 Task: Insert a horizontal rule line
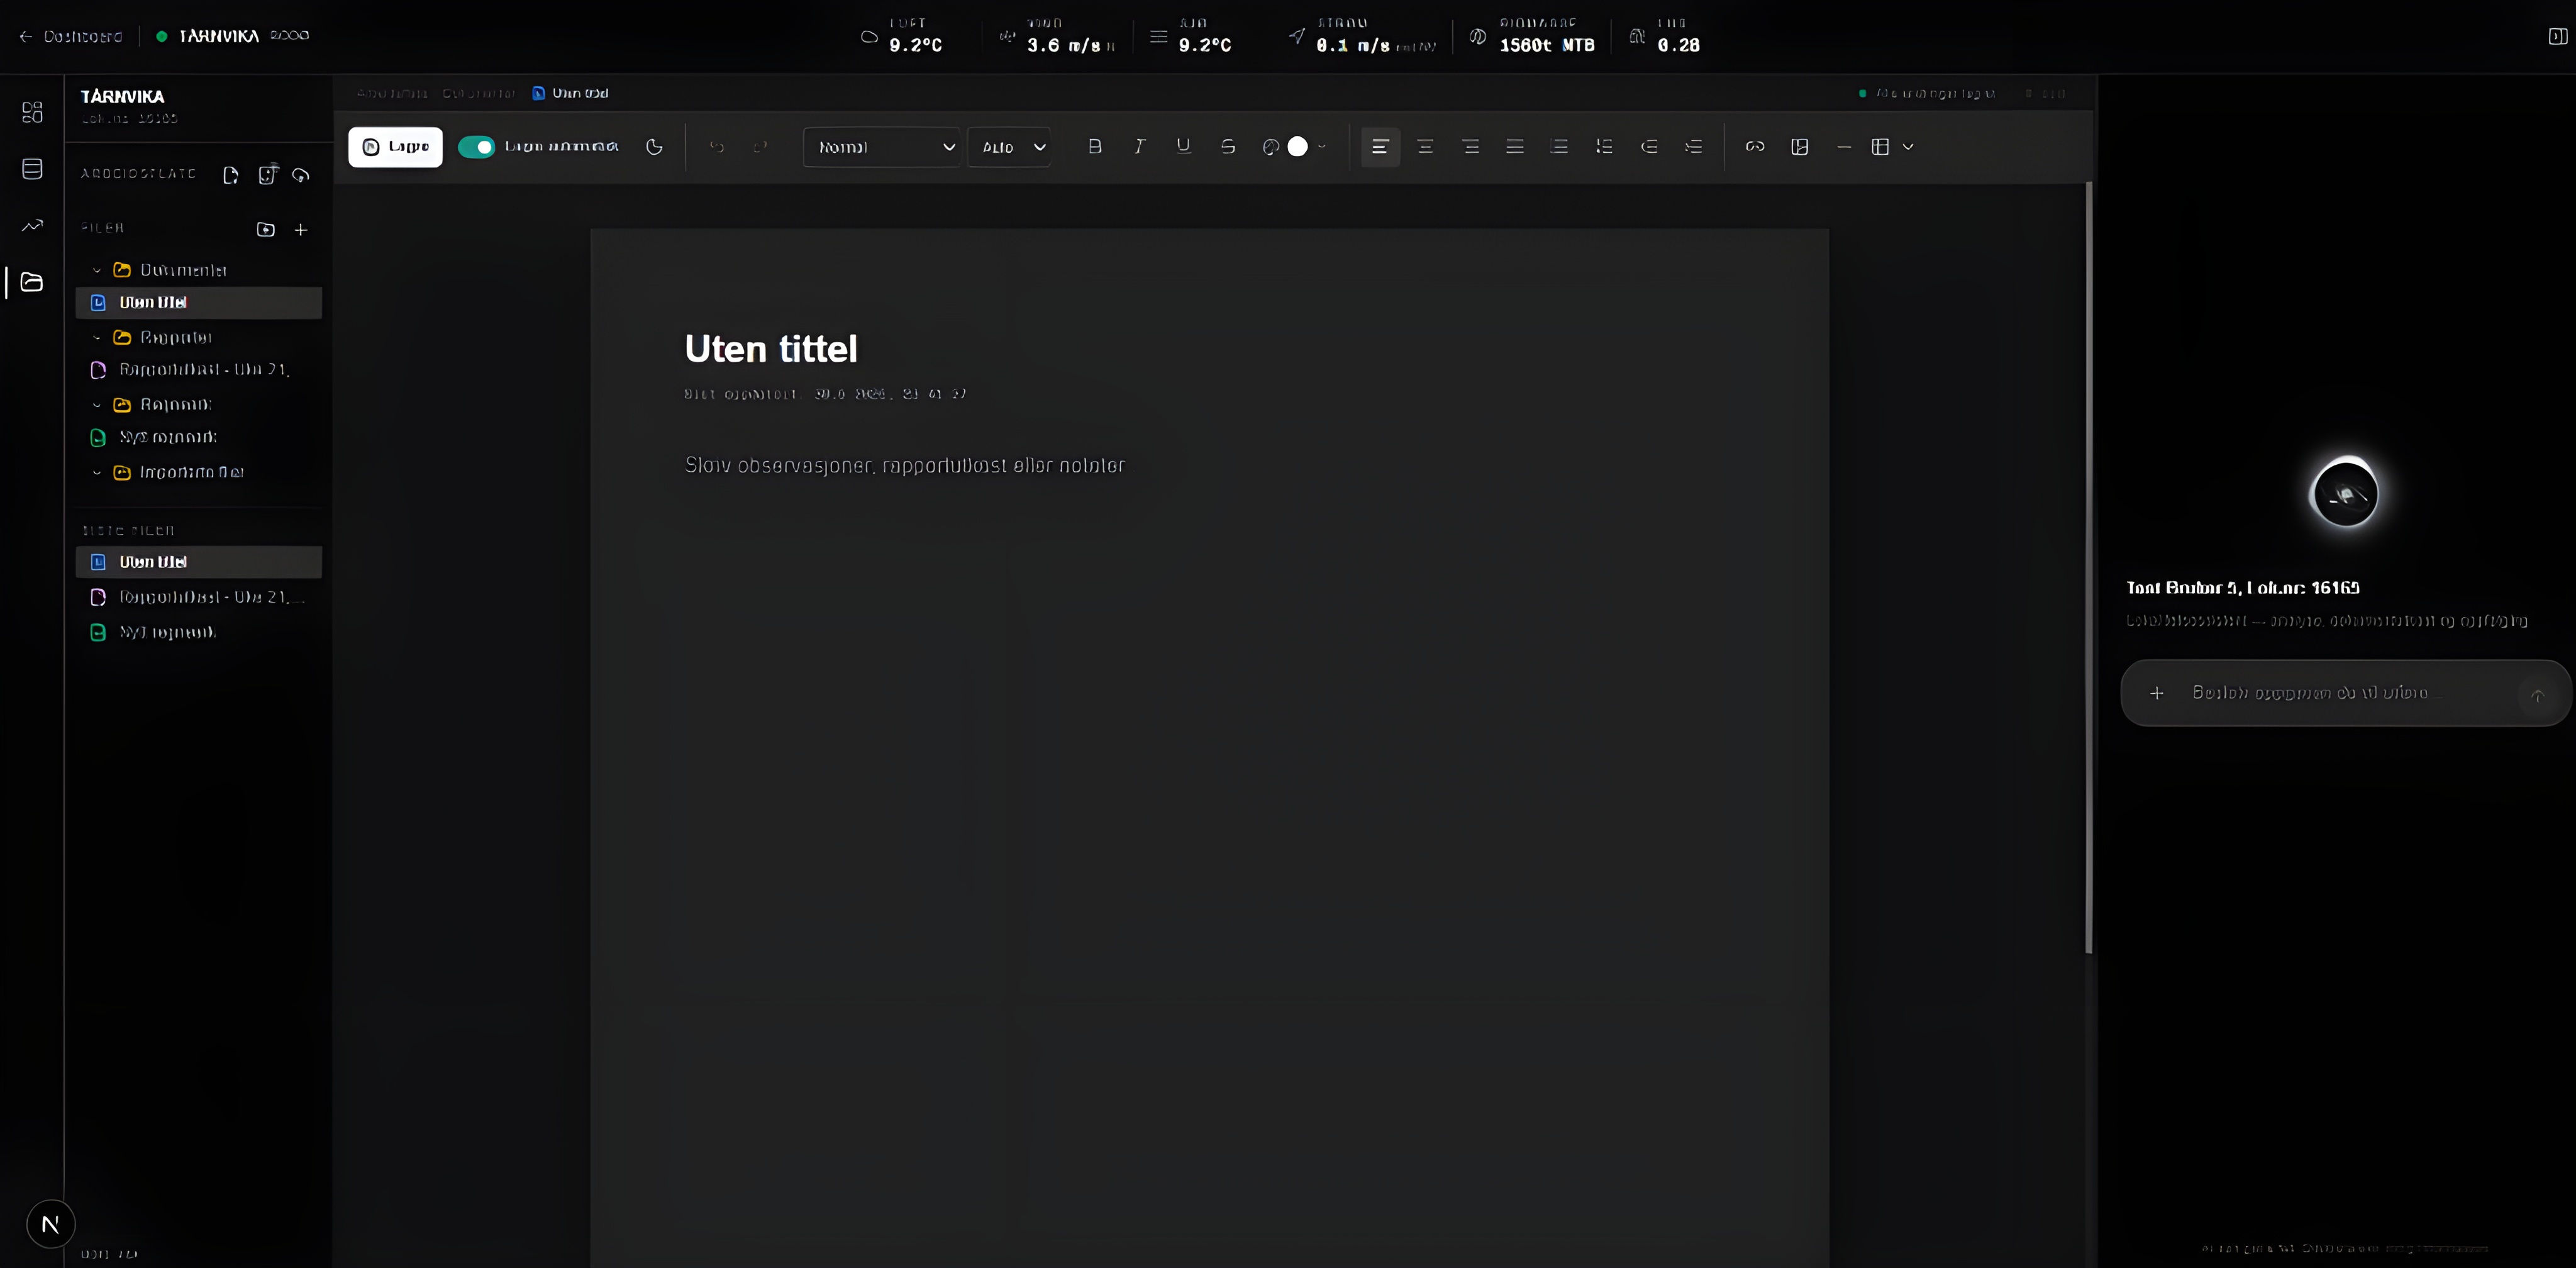tap(1844, 147)
